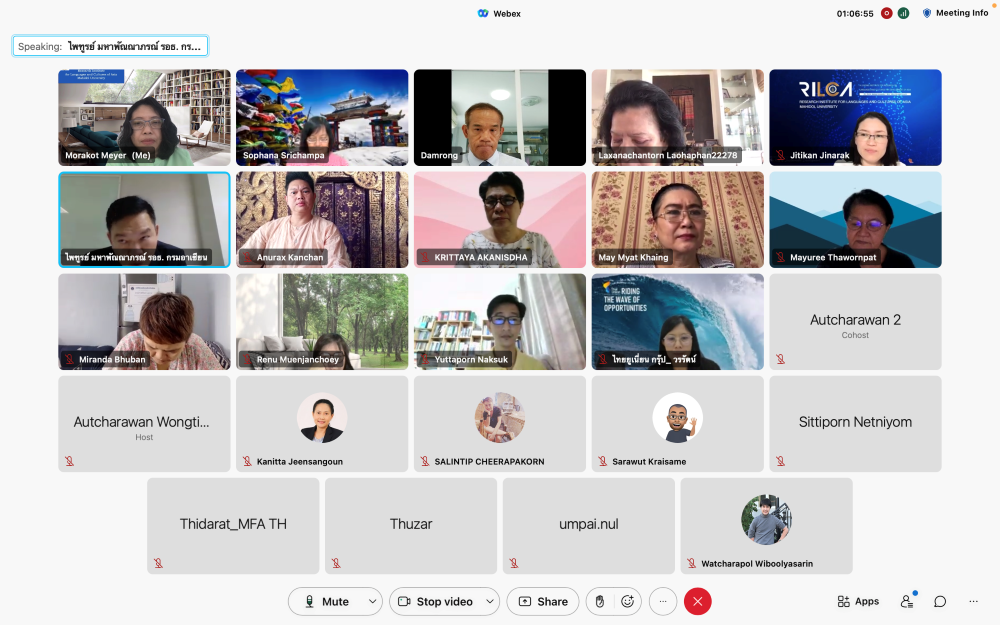The image size is (1000, 625).
Task: Click the red leave meeting button
Action: pyautogui.click(x=697, y=601)
